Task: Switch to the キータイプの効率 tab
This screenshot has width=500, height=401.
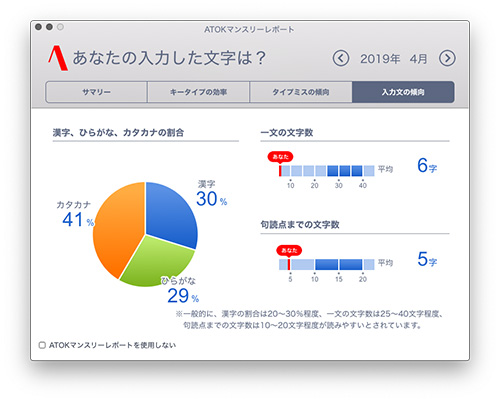Action: tap(198, 92)
